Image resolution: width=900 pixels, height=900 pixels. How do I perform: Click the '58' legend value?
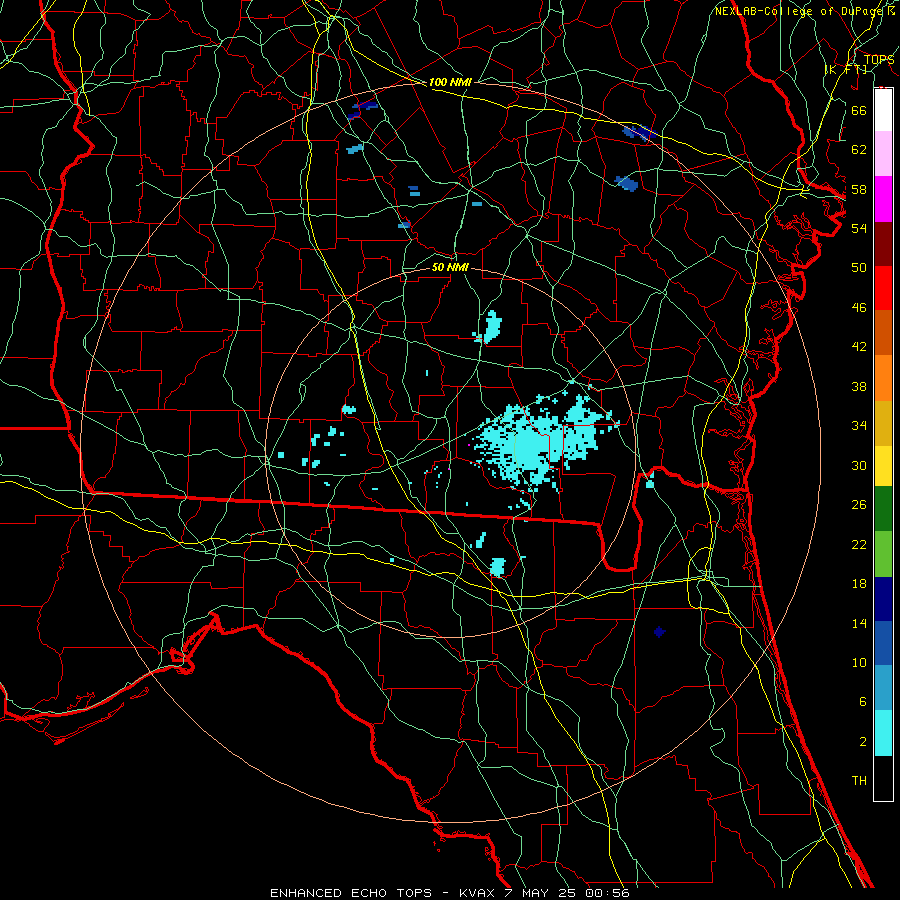[859, 189]
